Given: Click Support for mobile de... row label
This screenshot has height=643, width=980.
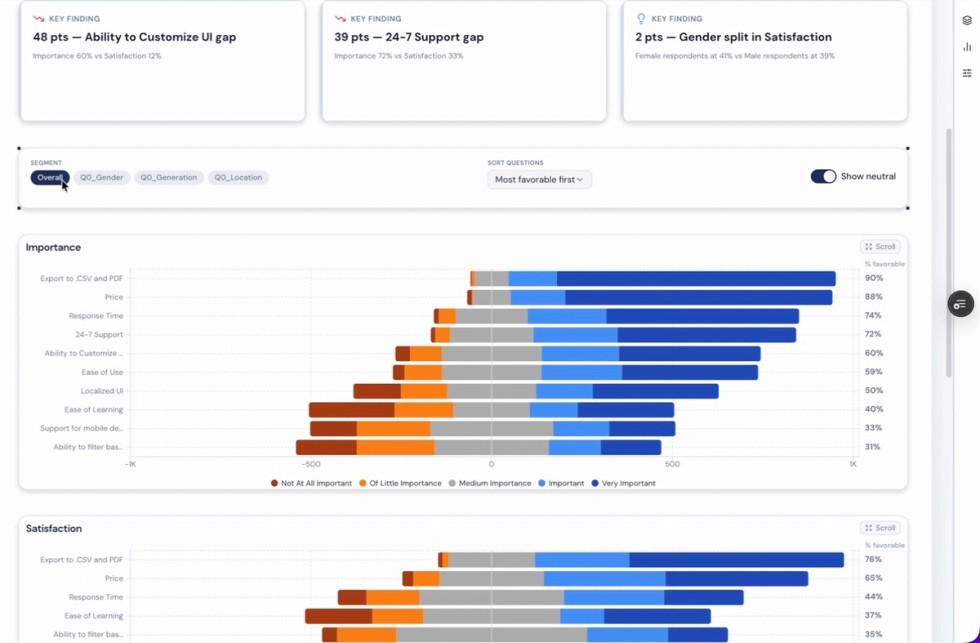Looking at the screenshot, I should (82, 429).
